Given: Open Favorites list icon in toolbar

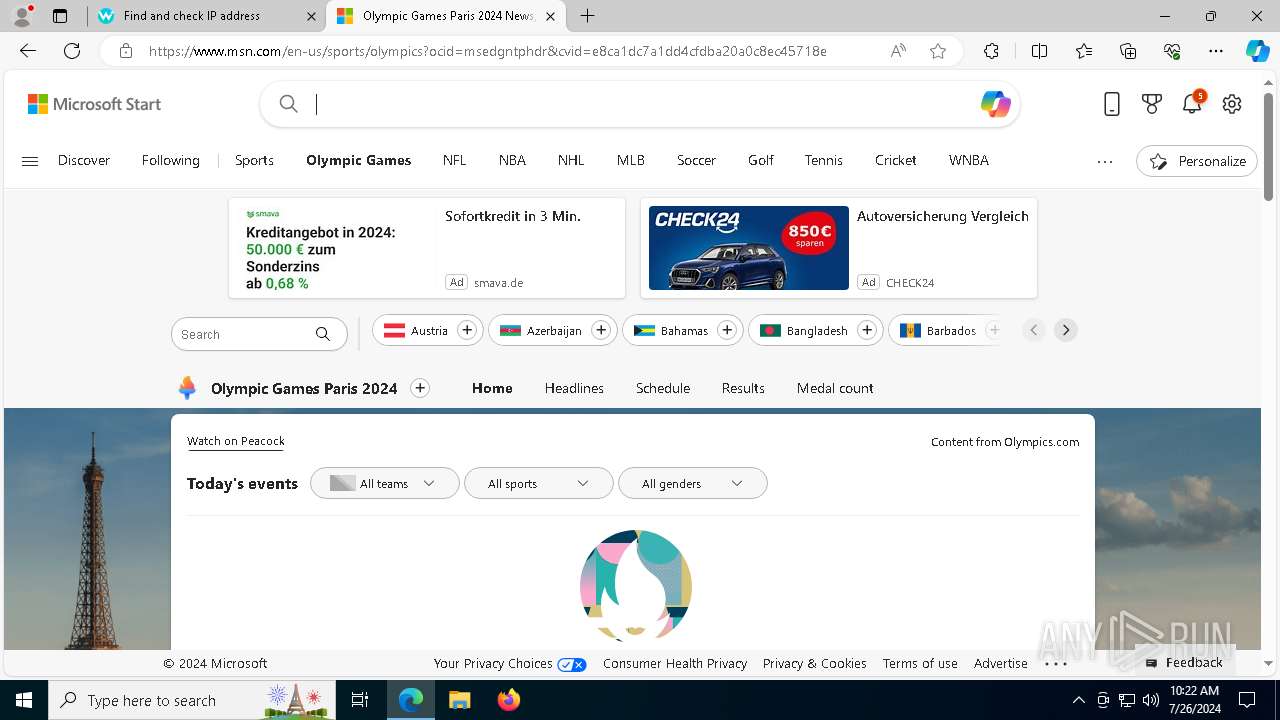Looking at the screenshot, I should tap(1084, 51).
